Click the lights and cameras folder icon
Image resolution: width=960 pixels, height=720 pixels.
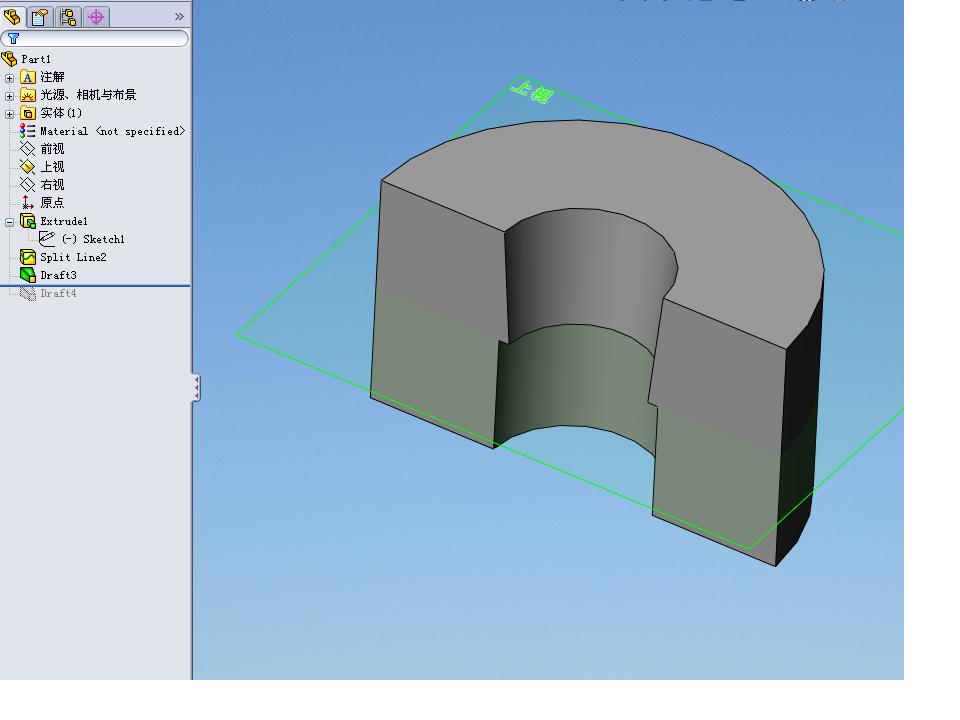click(28, 95)
